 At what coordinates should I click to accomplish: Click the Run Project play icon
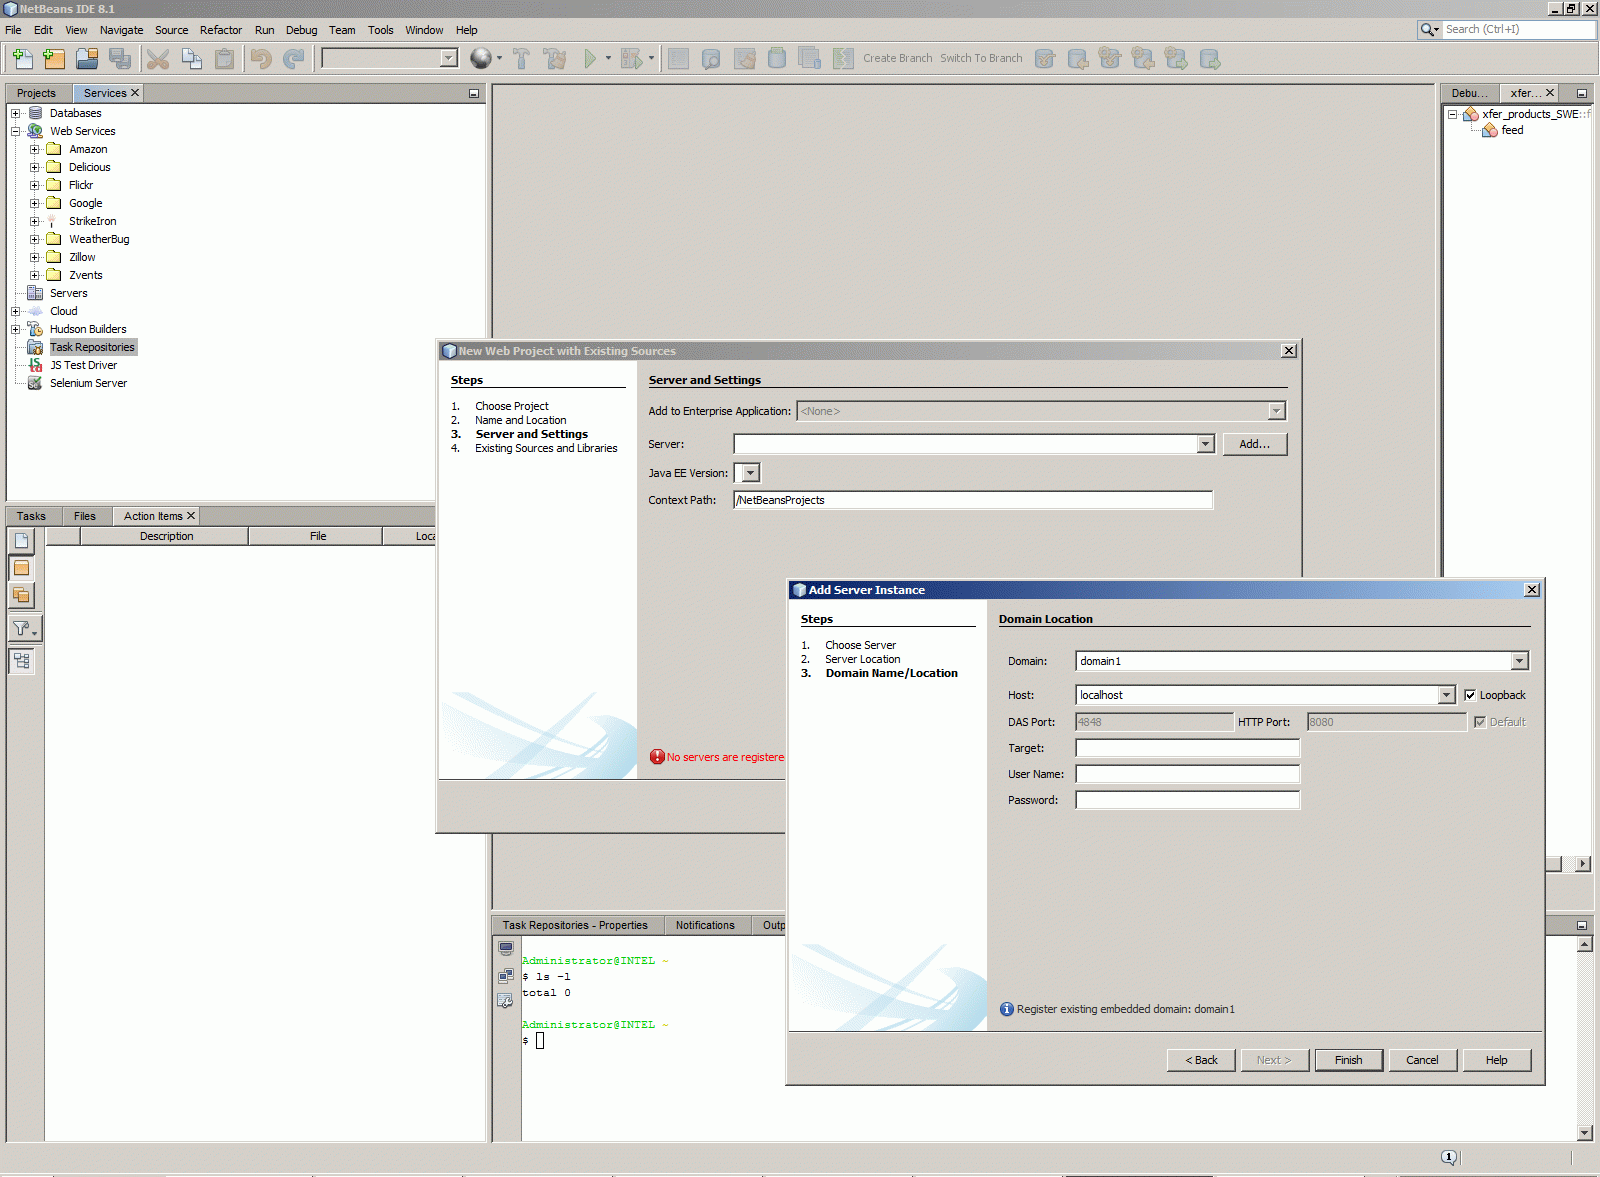tap(590, 59)
